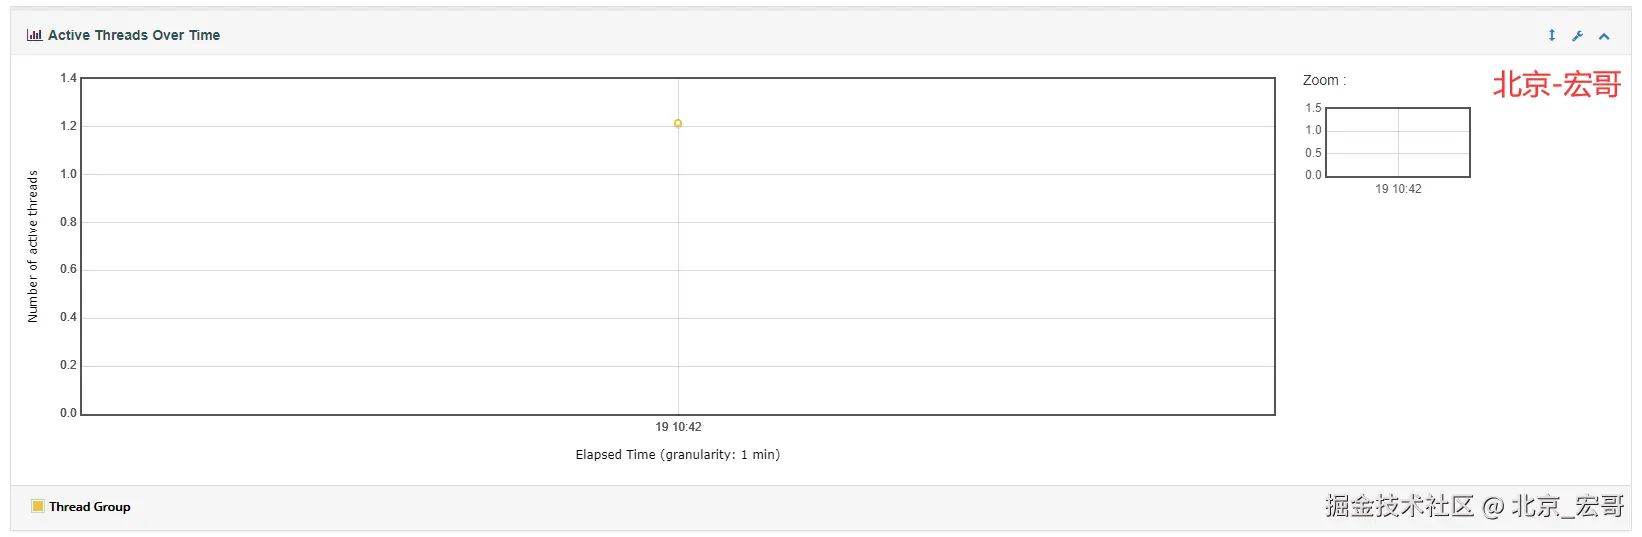The width and height of the screenshot is (1642, 537).
Task: Click the Active Threads Over Time title
Action: (134, 35)
